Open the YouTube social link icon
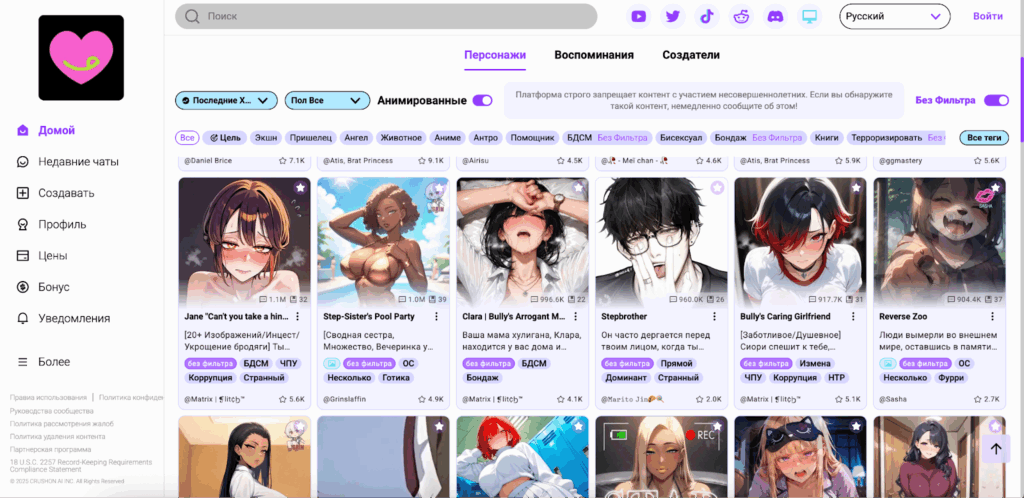Viewport: 1024px width, 498px height. point(639,16)
